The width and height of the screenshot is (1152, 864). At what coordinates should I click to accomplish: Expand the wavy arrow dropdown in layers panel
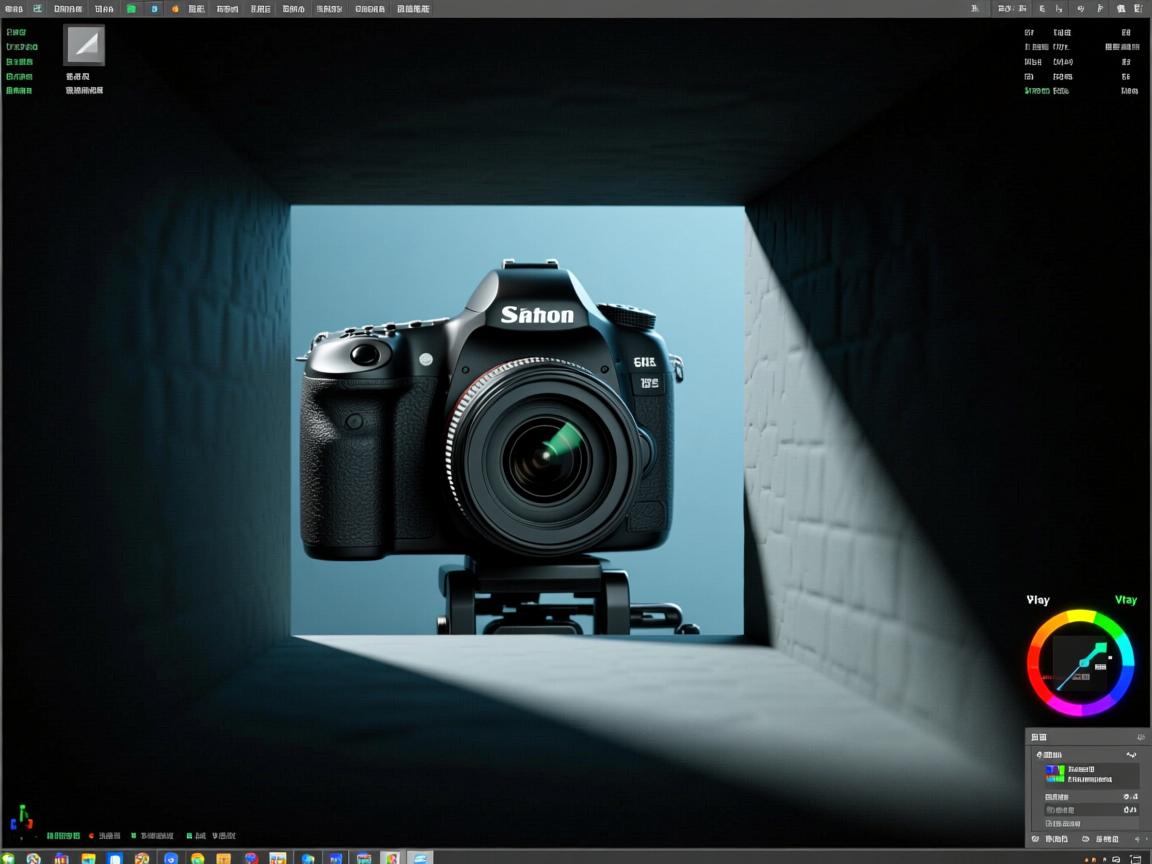pyautogui.click(x=1131, y=755)
